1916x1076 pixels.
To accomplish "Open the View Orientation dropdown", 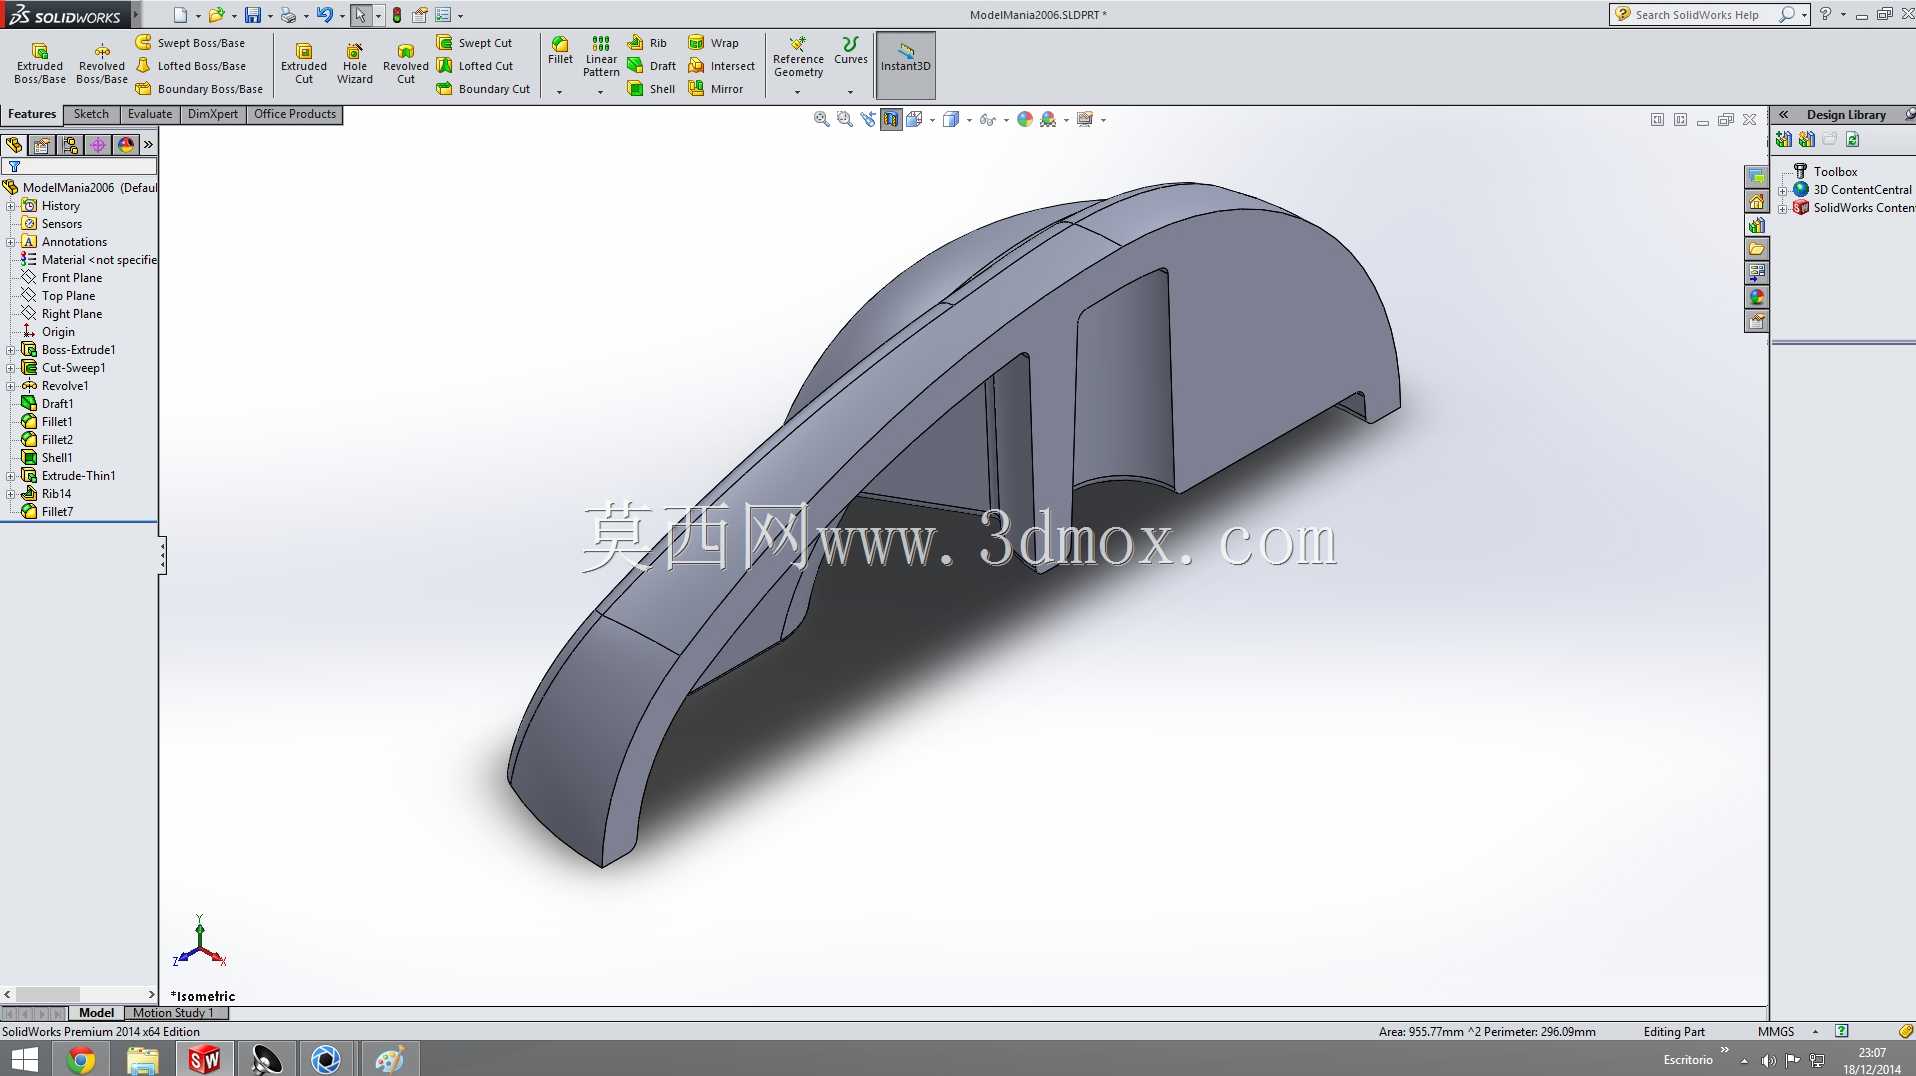I will 933,120.
